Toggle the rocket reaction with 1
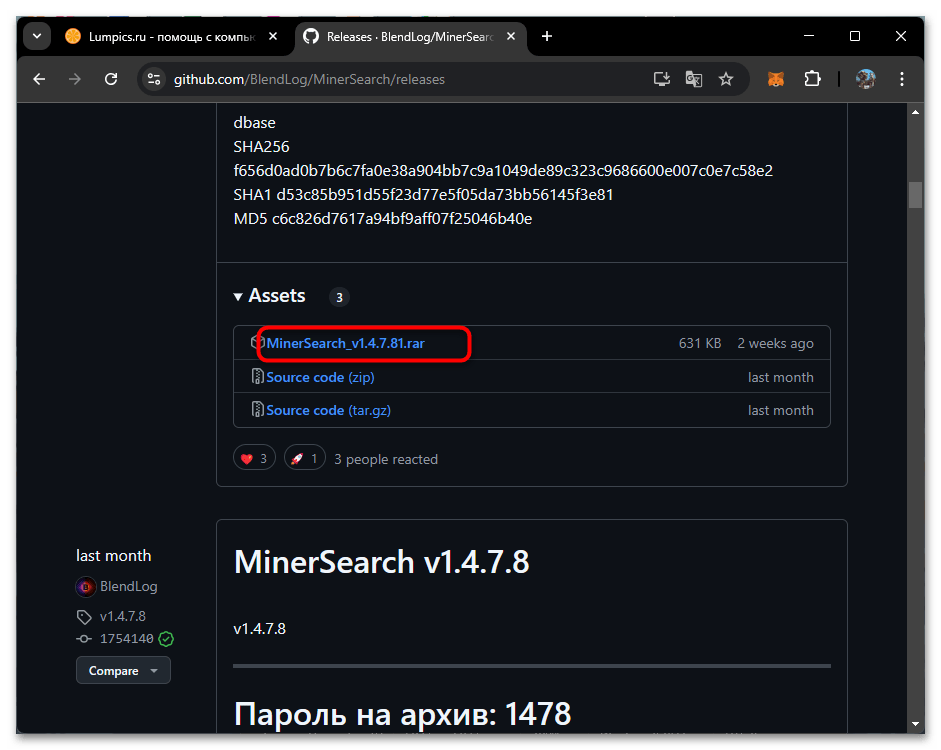The height and width of the screenshot is (750, 941). (305, 458)
